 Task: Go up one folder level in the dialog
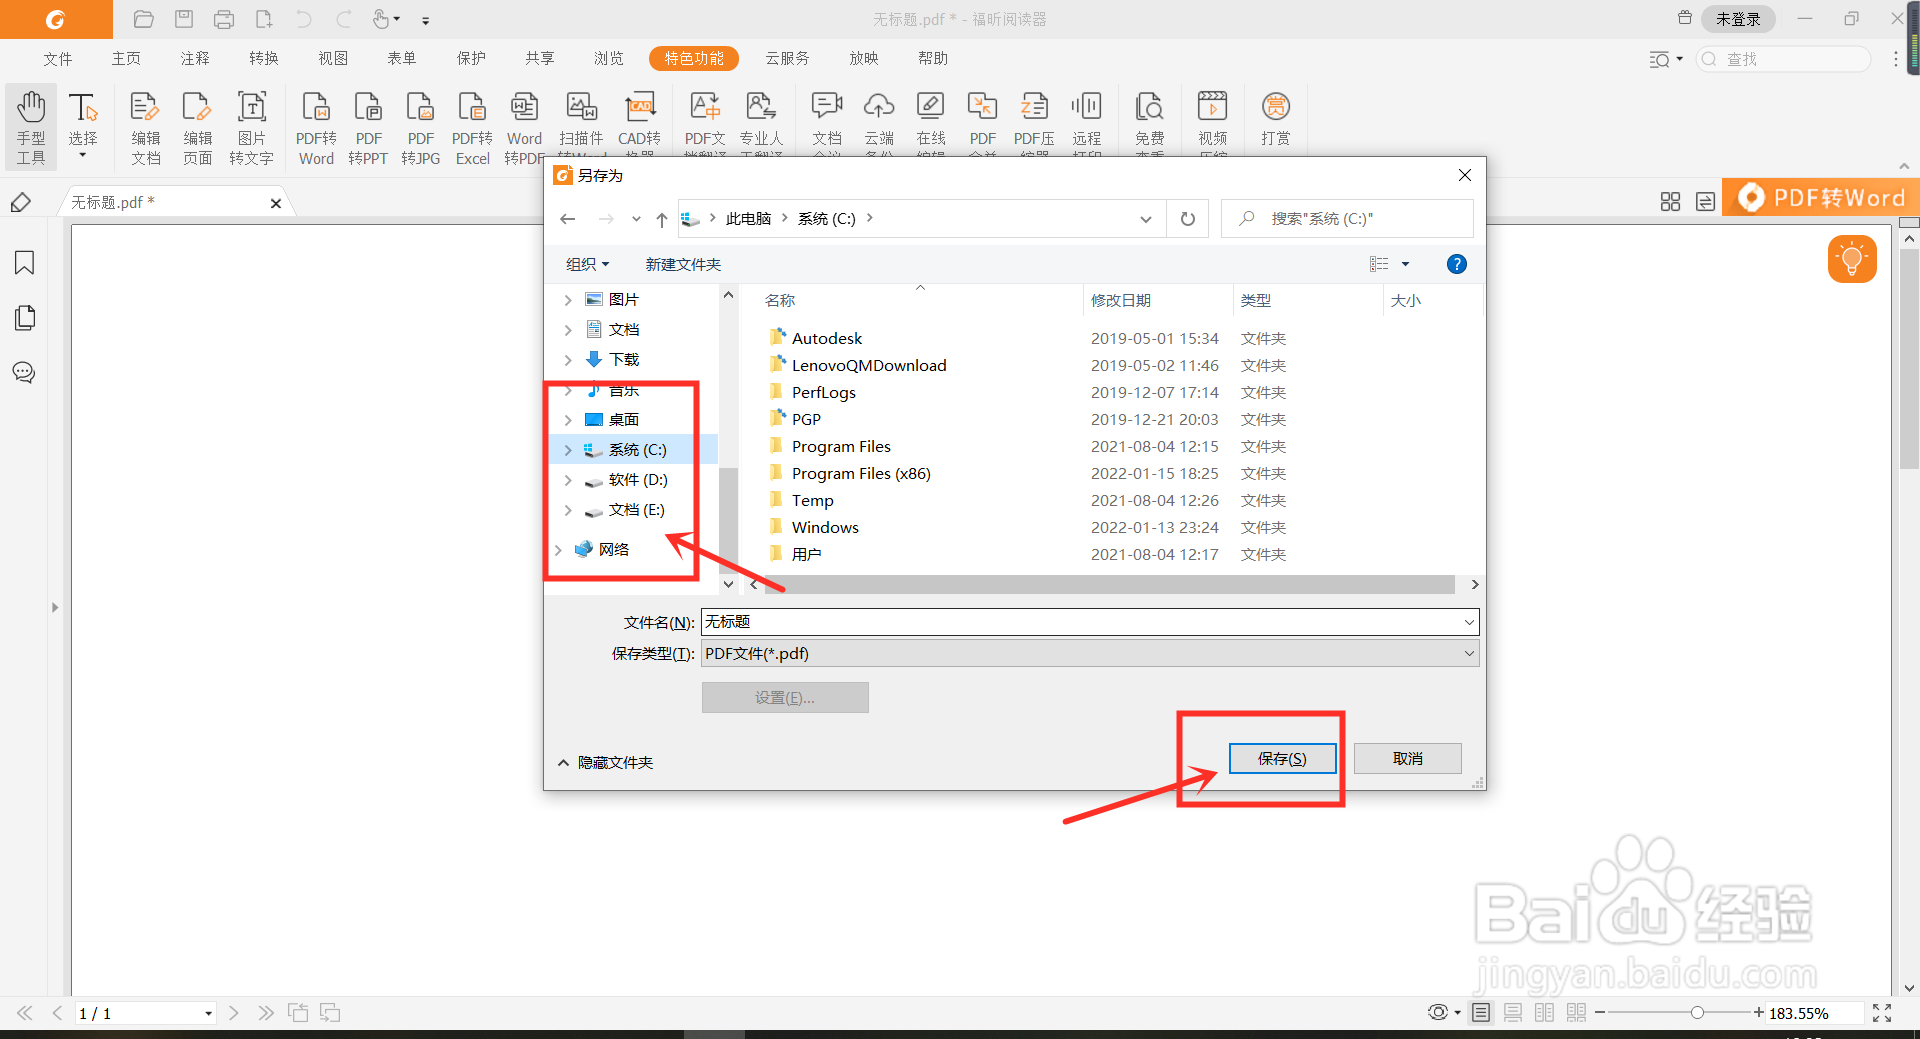pos(661,219)
